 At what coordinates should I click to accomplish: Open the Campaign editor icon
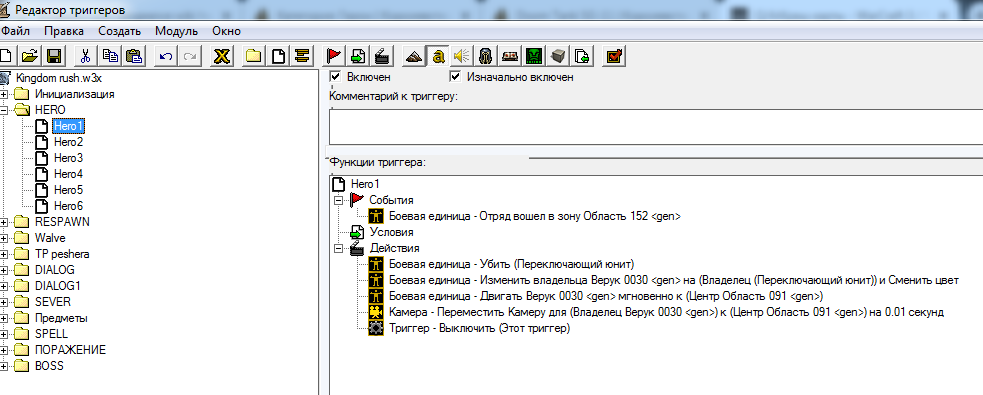pos(510,56)
